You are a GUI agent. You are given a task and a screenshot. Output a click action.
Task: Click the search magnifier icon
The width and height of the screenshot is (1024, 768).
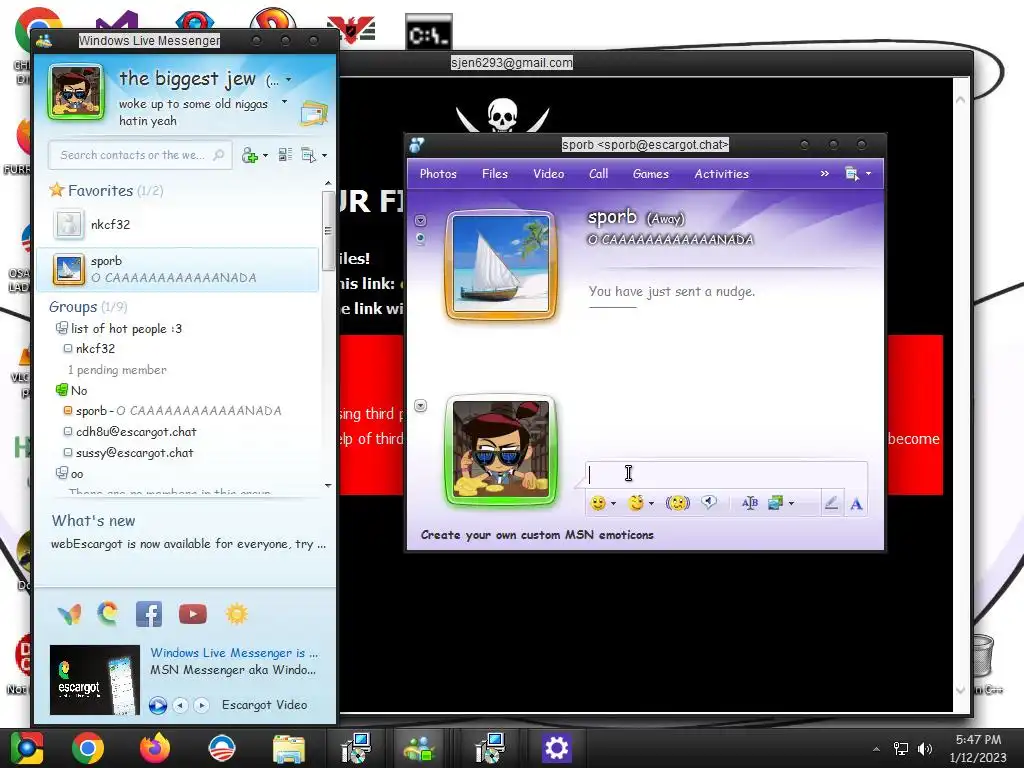click(219, 155)
